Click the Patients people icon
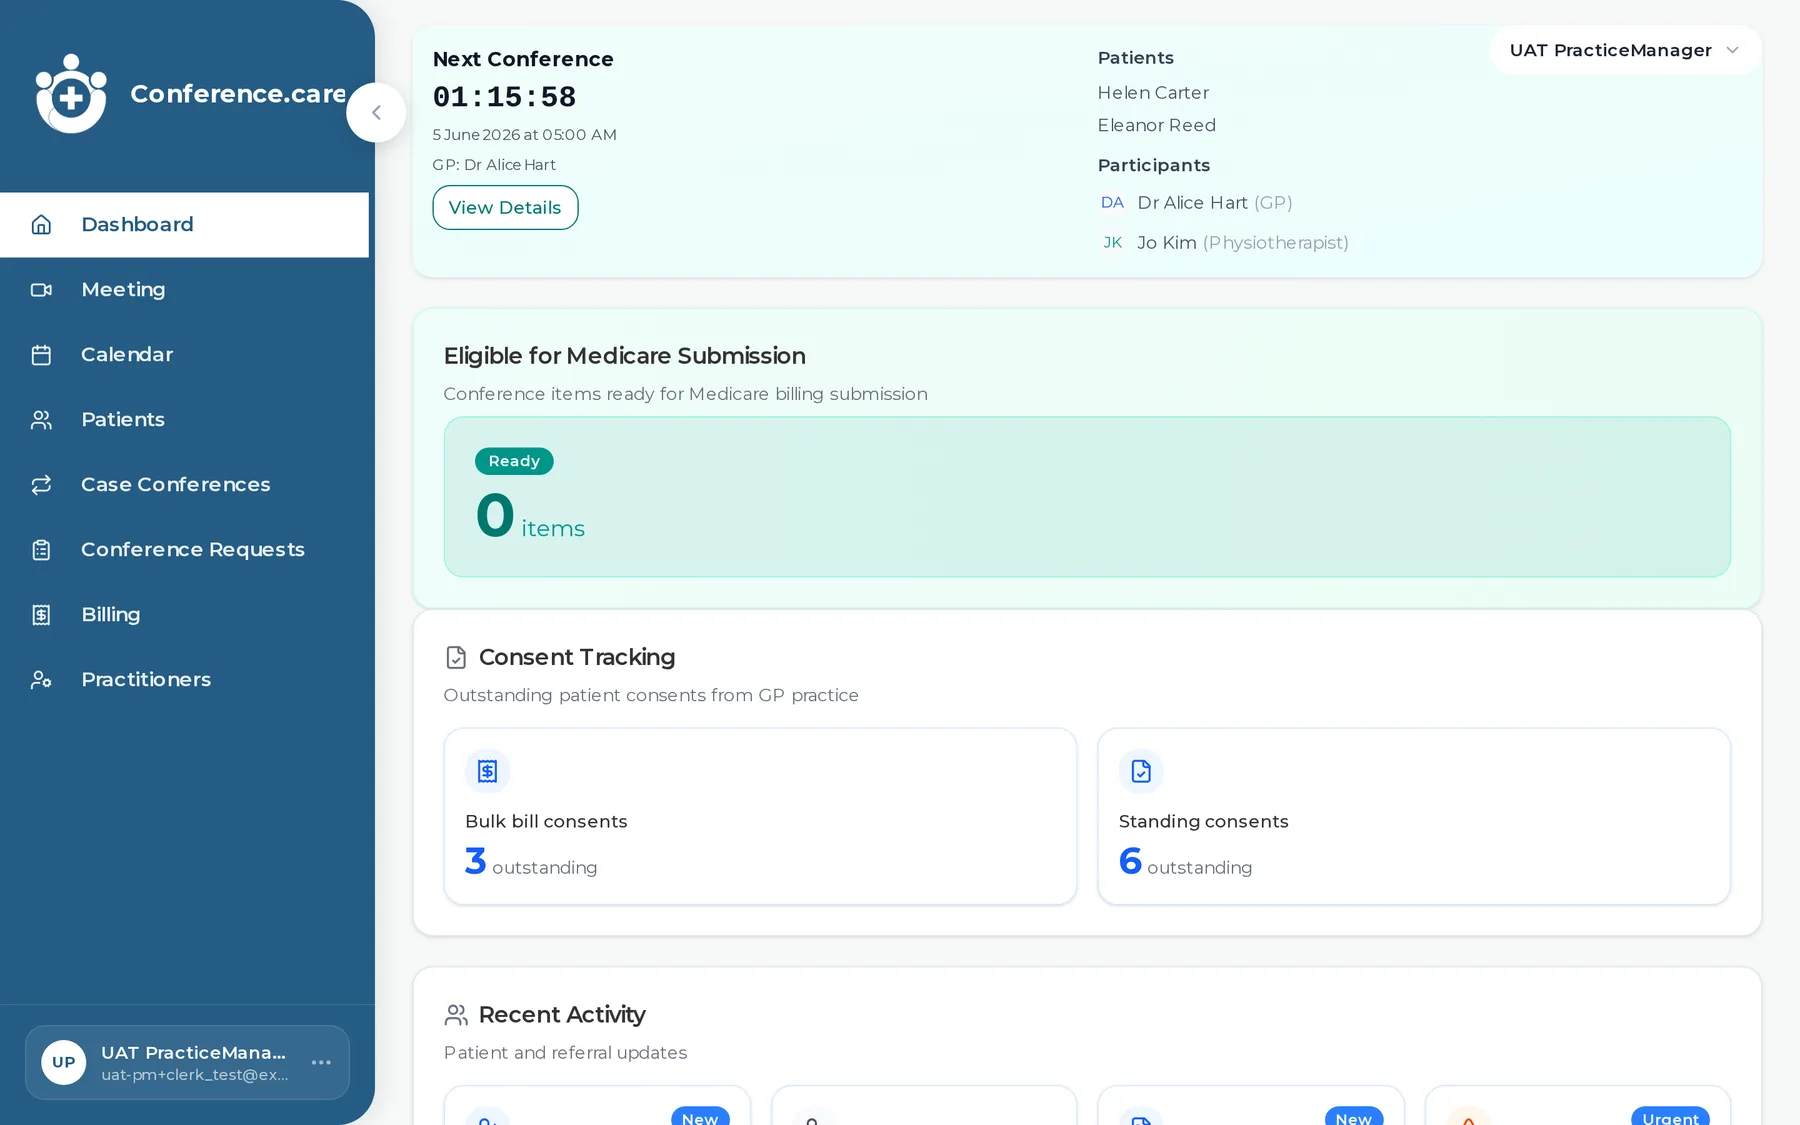This screenshot has height=1125, width=1800. pos(41,420)
